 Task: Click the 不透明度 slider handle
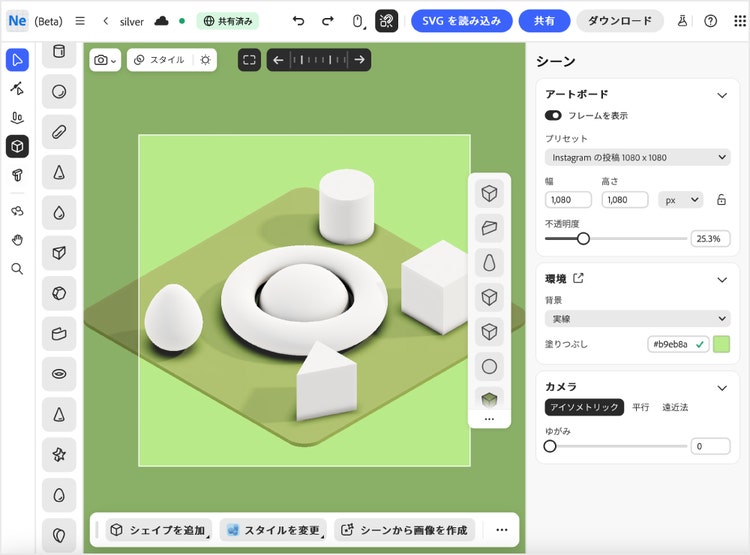pyautogui.click(x=583, y=238)
